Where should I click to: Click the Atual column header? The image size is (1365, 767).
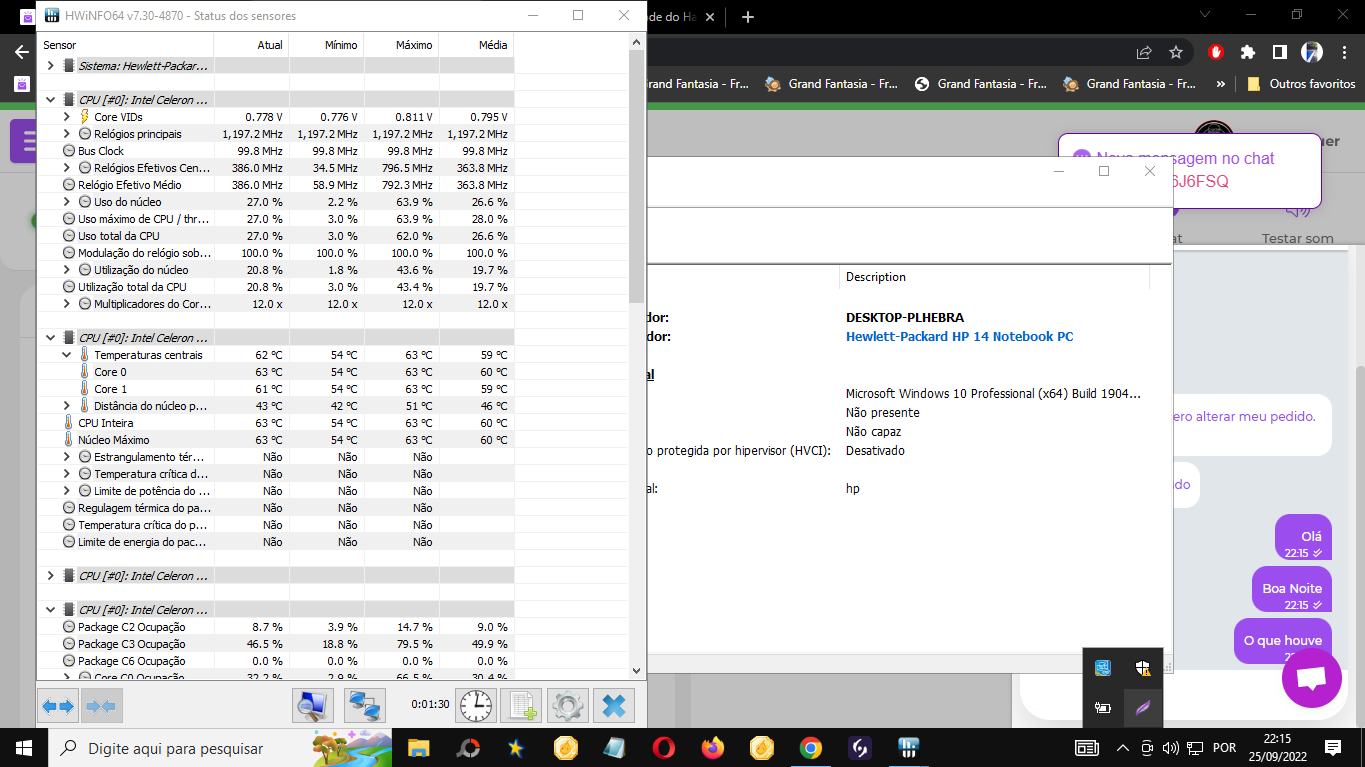(251, 45)
